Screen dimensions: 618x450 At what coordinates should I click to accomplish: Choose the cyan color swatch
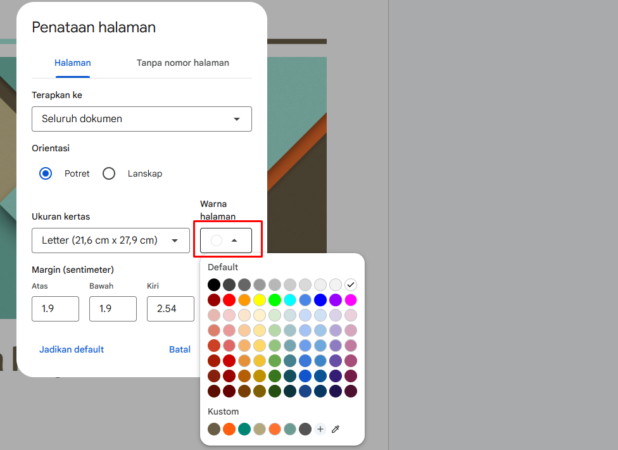pos(290,300)
